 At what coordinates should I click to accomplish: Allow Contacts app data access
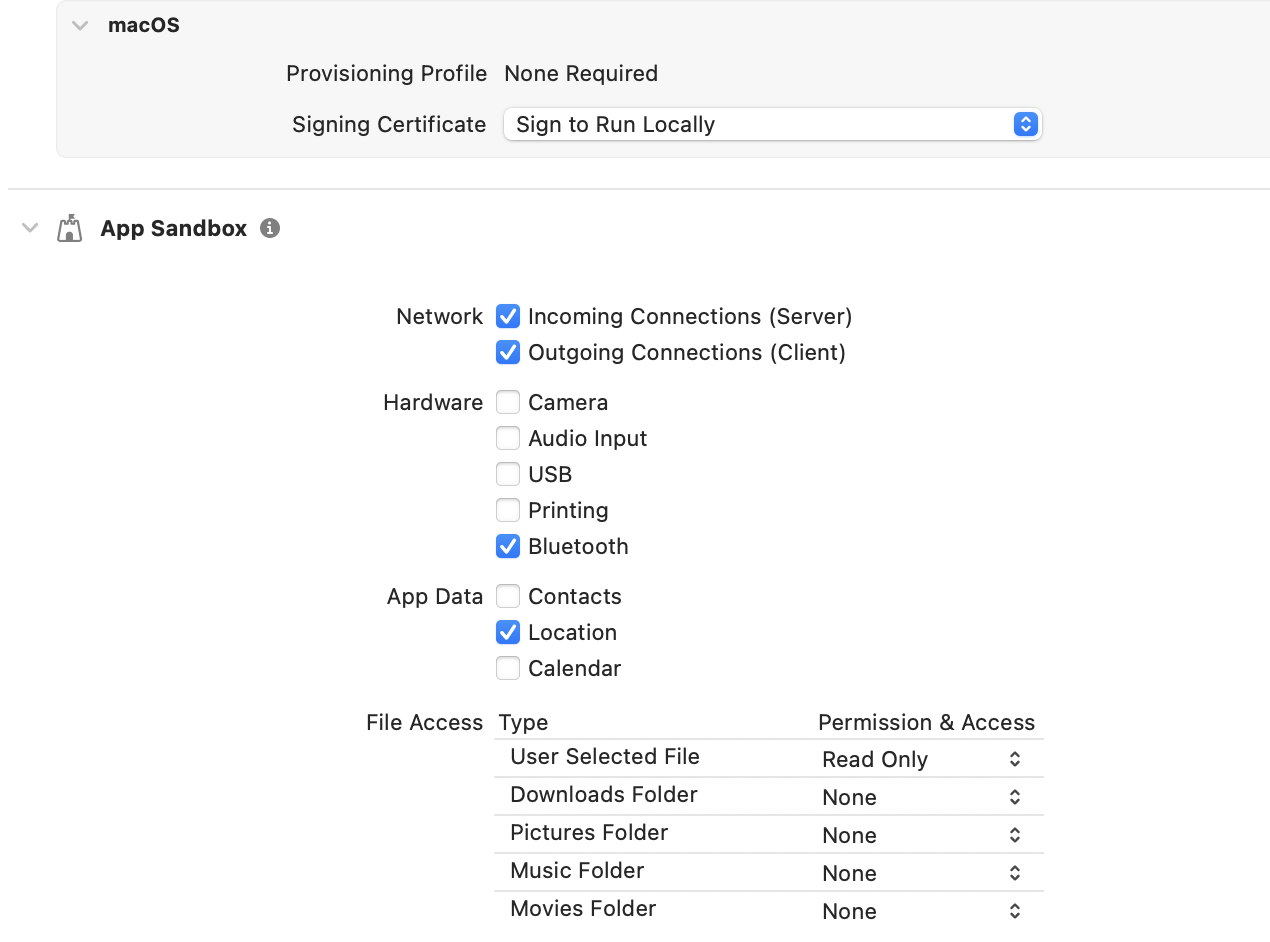click(508, 596)
